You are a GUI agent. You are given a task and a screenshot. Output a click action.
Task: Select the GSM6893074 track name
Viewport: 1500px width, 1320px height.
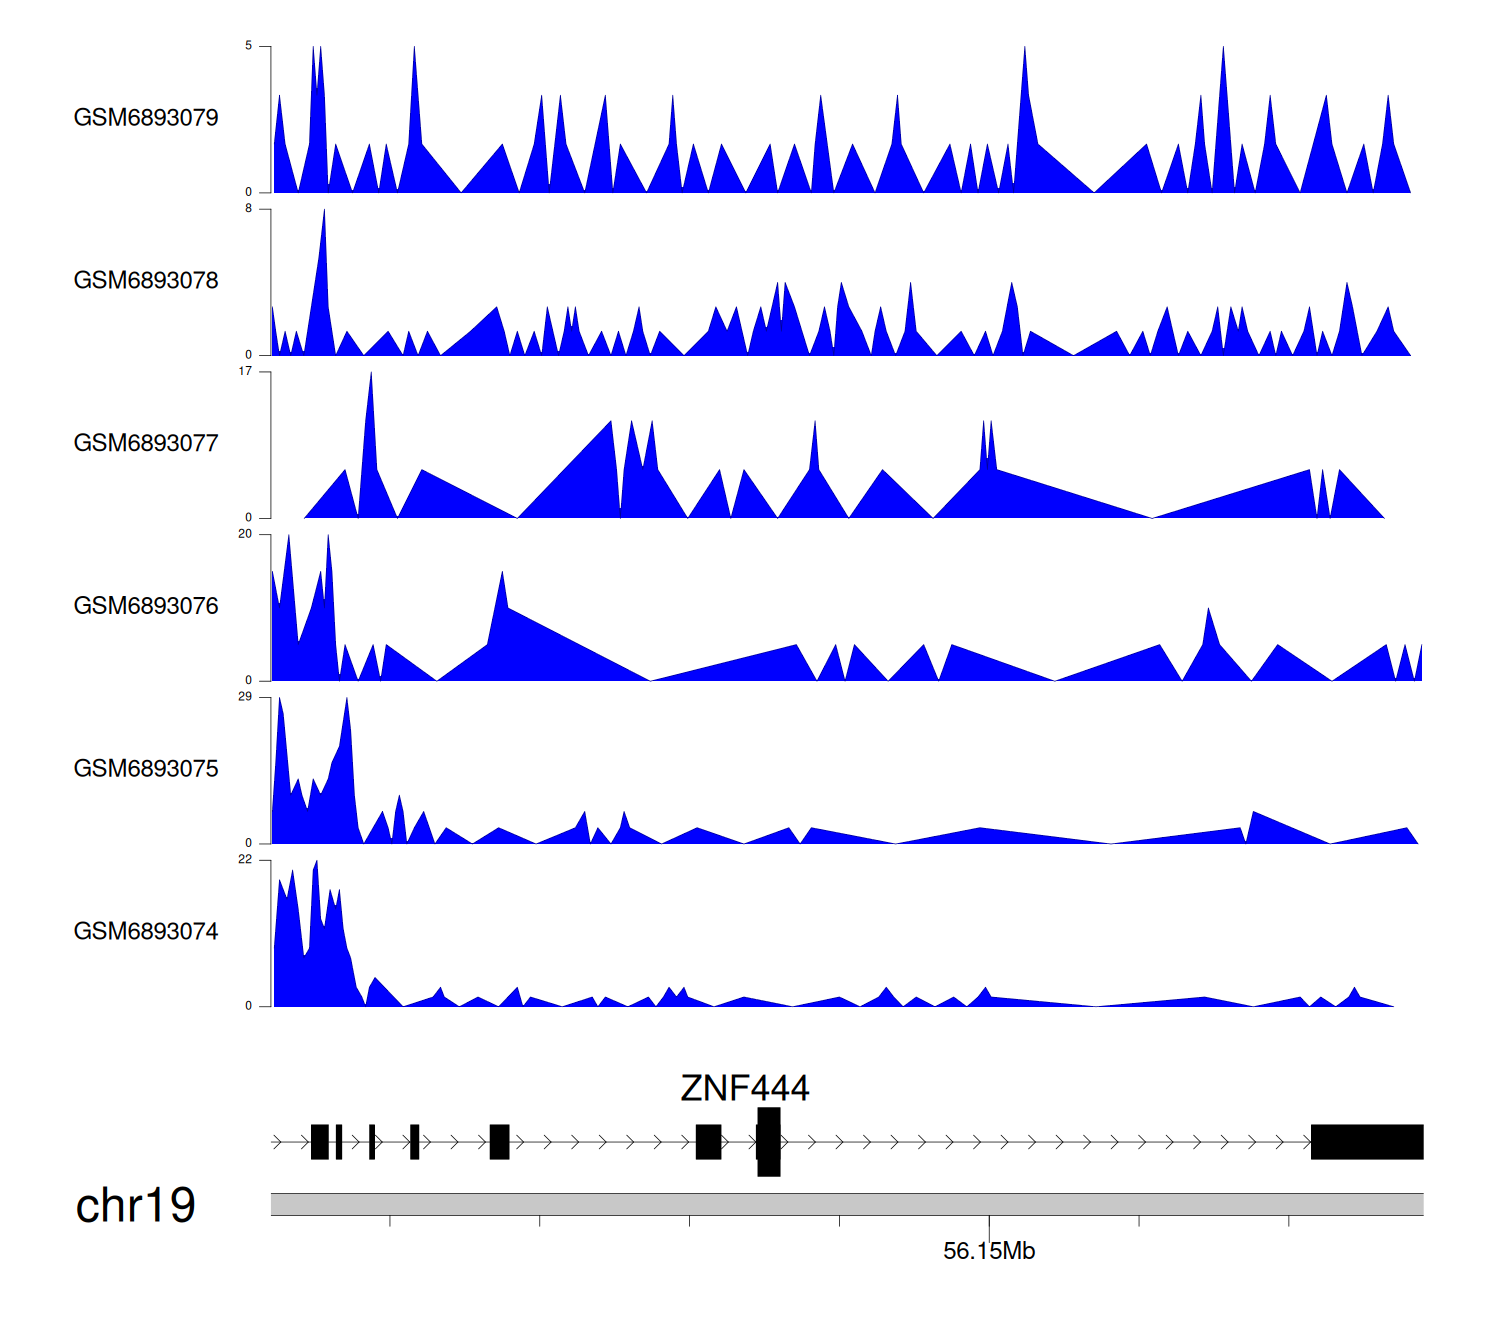pos(146,932)
